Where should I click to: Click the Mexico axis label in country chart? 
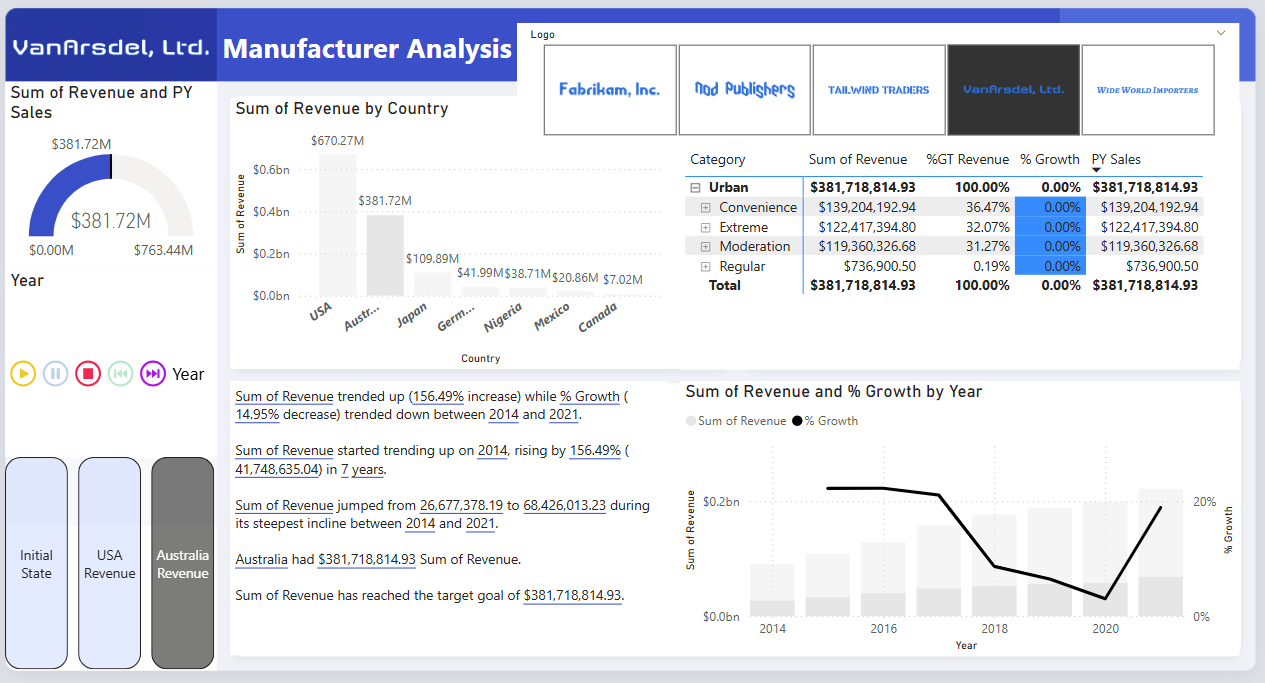552,318
